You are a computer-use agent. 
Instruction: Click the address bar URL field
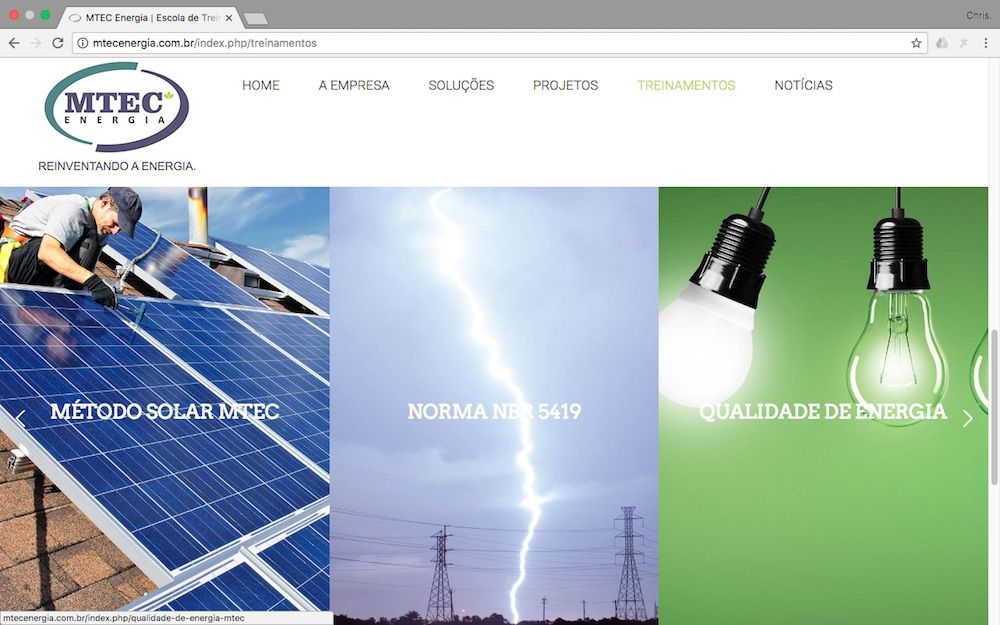[500, 43]
